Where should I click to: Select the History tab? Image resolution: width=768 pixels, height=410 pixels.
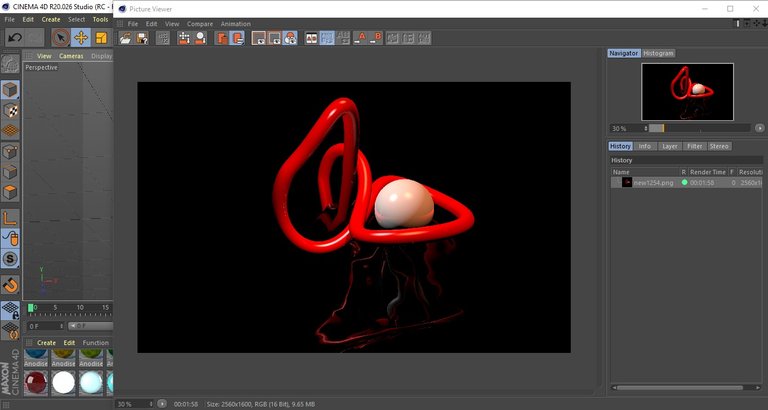620,146
